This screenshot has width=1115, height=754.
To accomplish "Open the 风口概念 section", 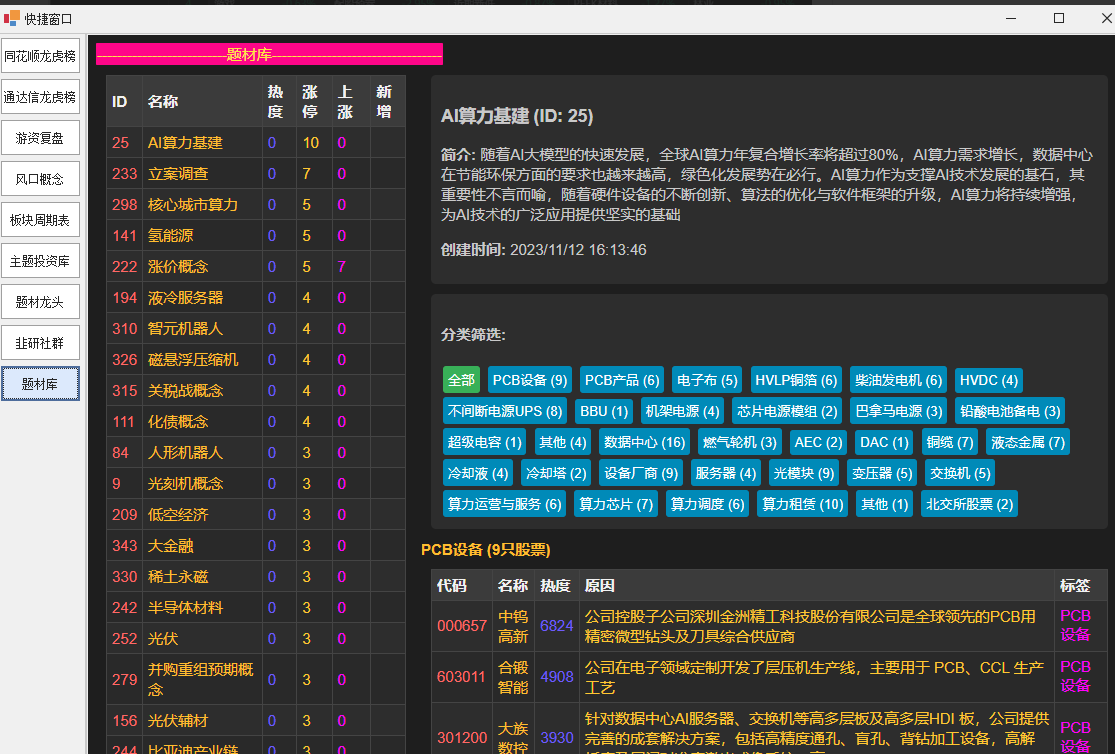I will pos(40,178).
